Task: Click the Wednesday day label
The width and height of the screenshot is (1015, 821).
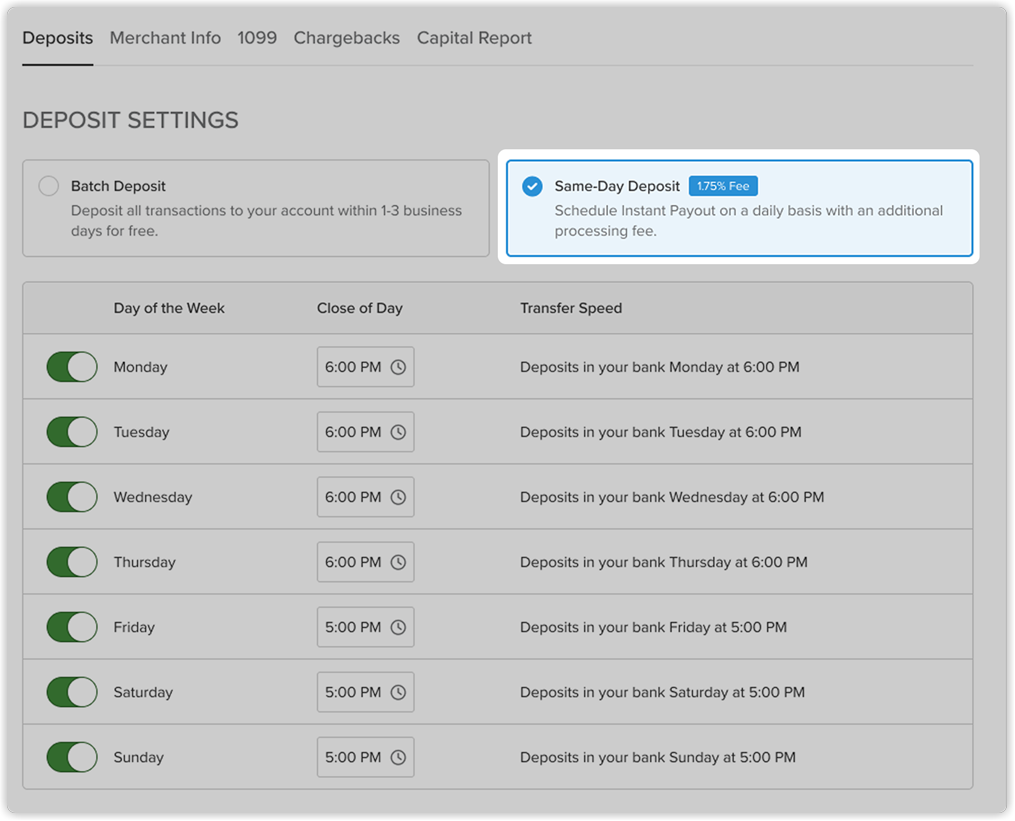Action: pos(153,497)
